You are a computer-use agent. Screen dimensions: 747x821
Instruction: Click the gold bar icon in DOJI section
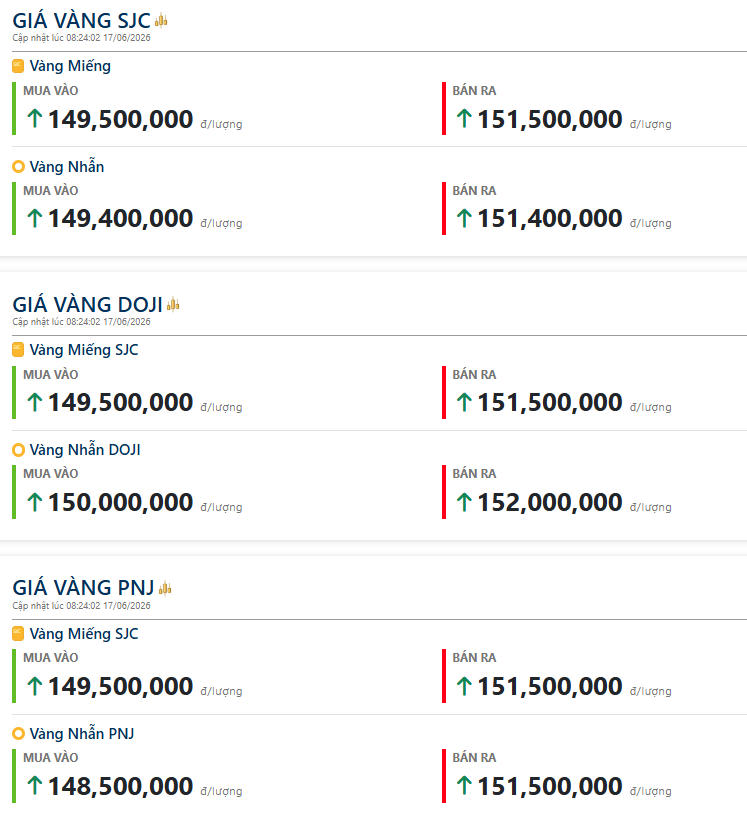tap(18, 350)
